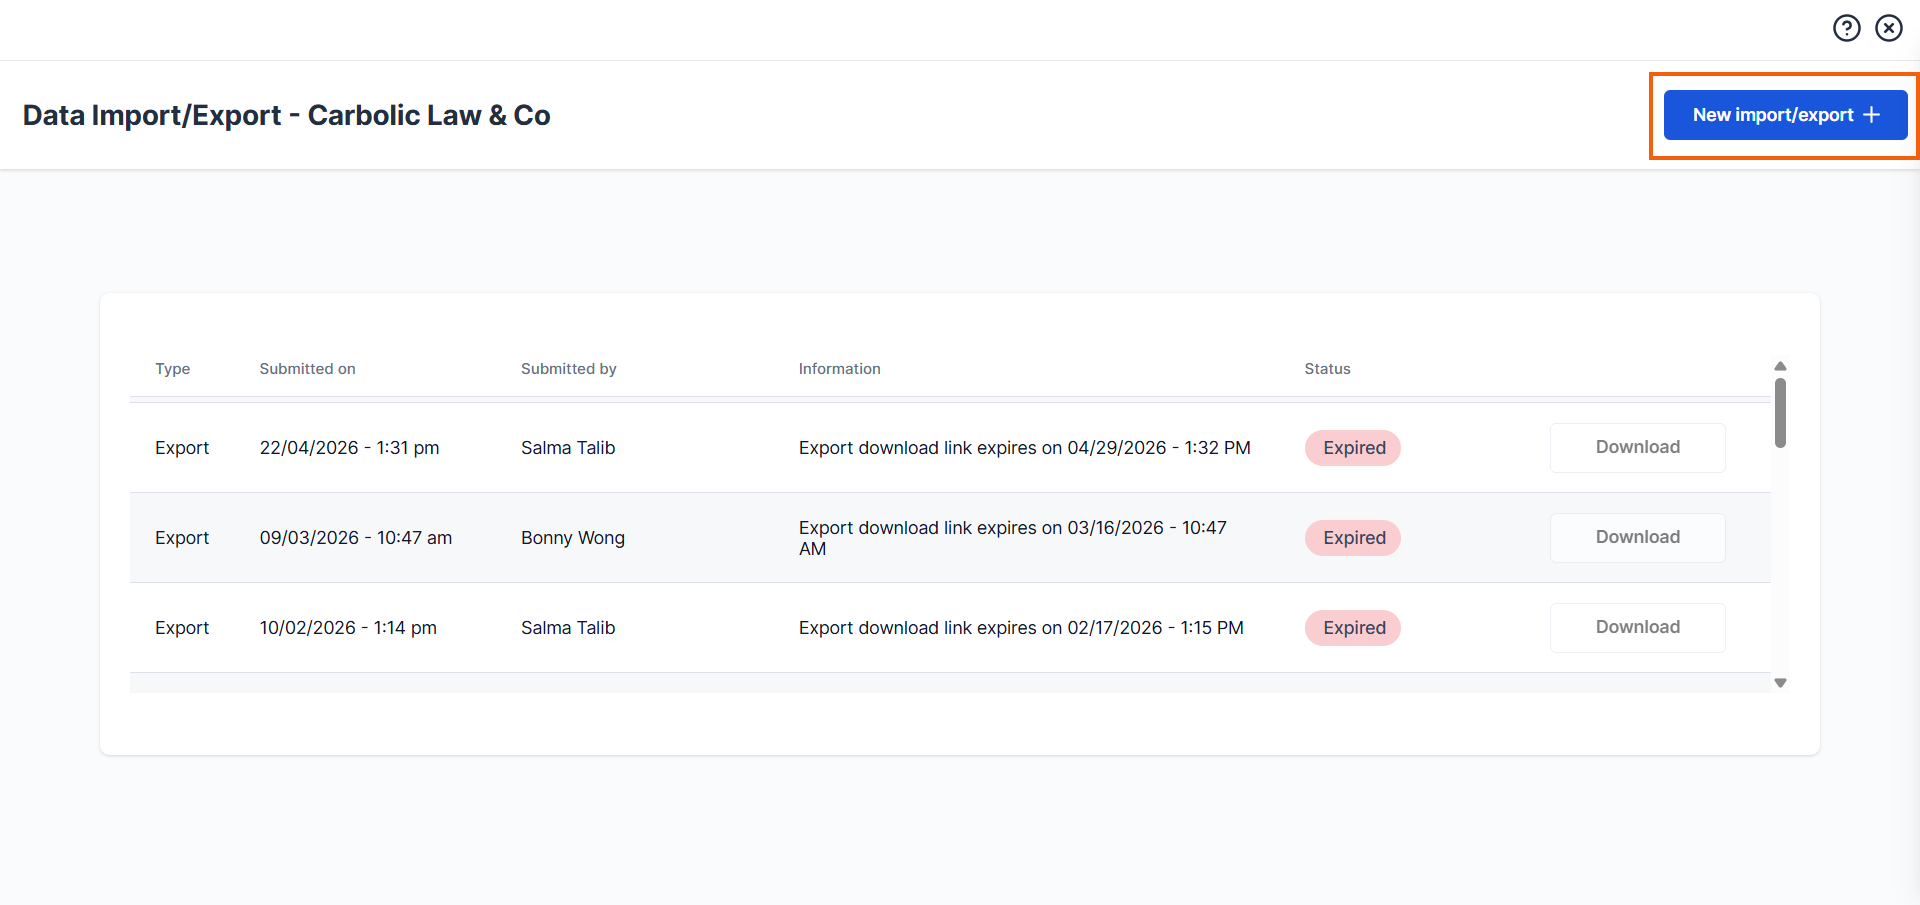
Task: Click the table scrollbar up arrow
Action: [1780, 366]
